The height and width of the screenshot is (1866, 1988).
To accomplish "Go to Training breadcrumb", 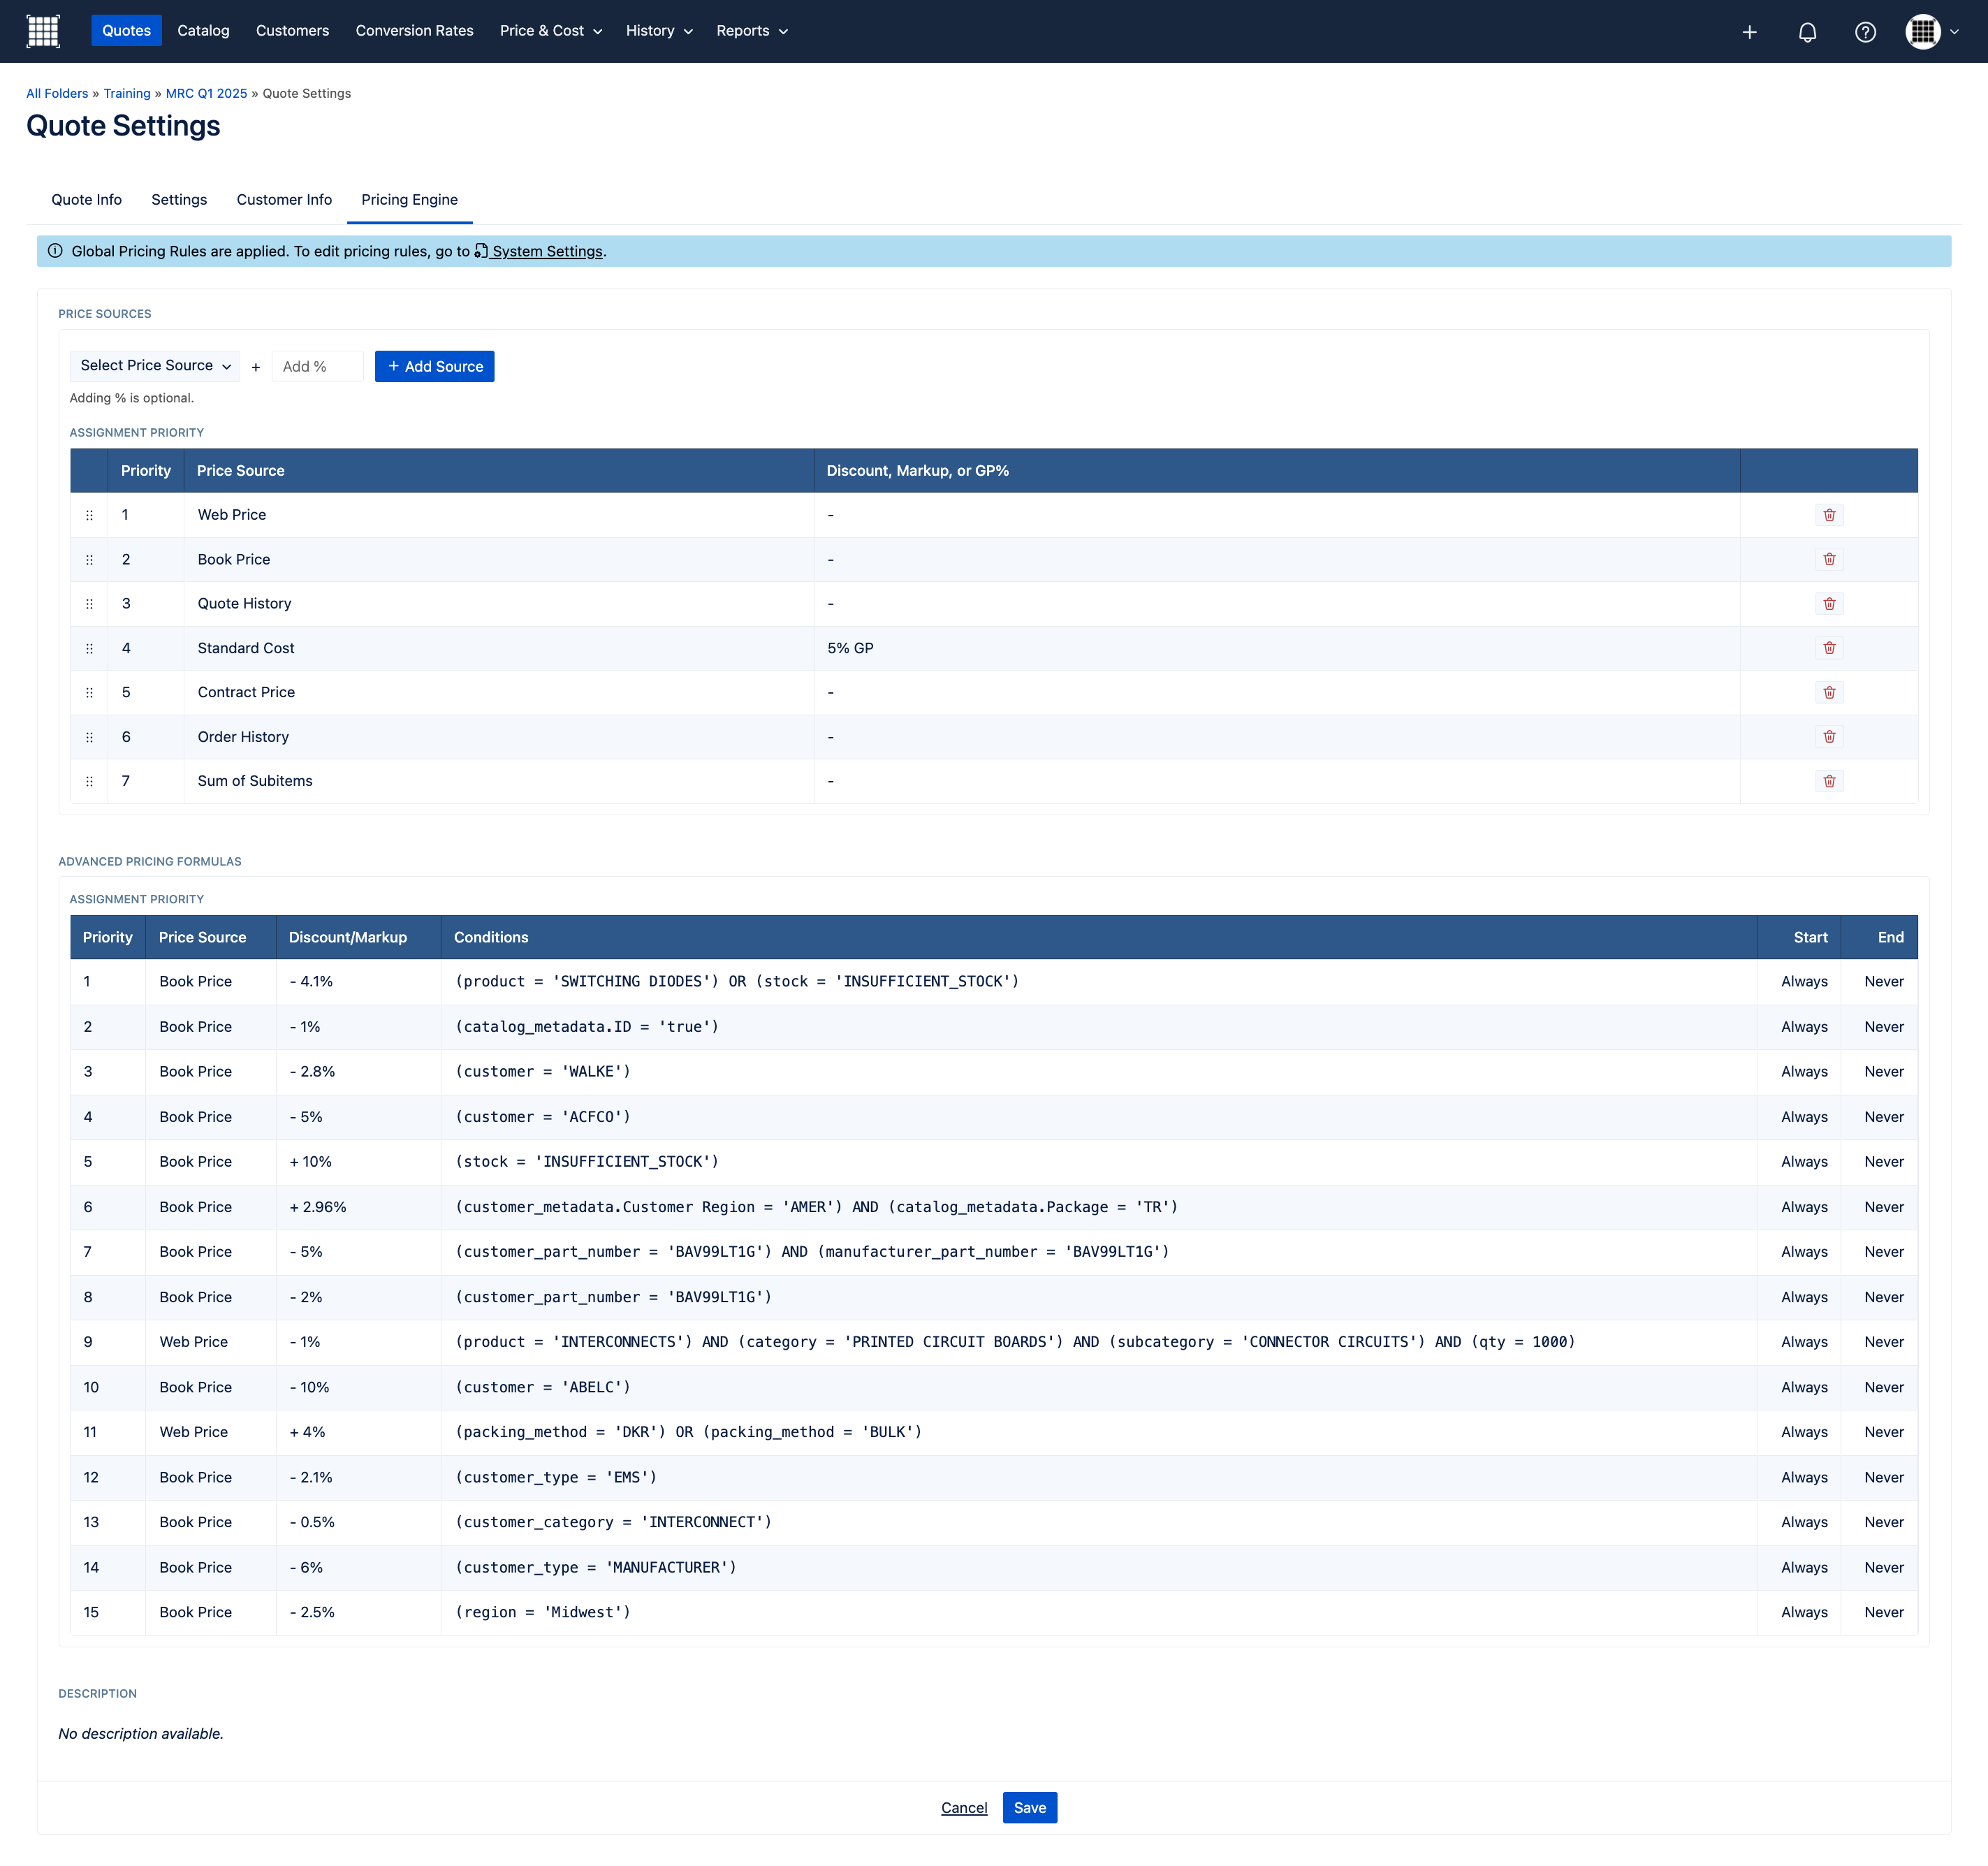I will pos(127,94).
